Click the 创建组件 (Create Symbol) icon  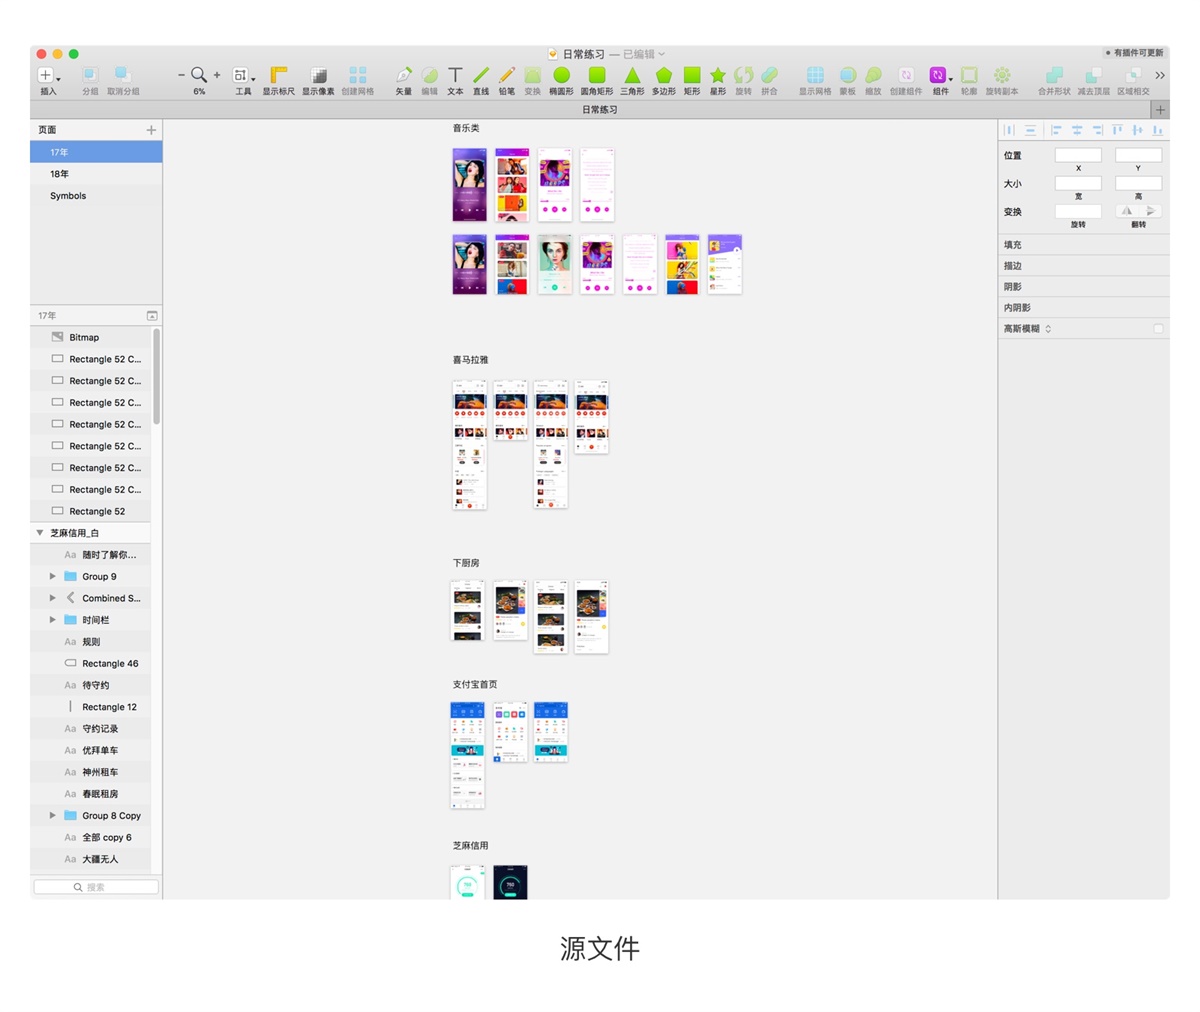pyautogui.click(x=906, y=75)
